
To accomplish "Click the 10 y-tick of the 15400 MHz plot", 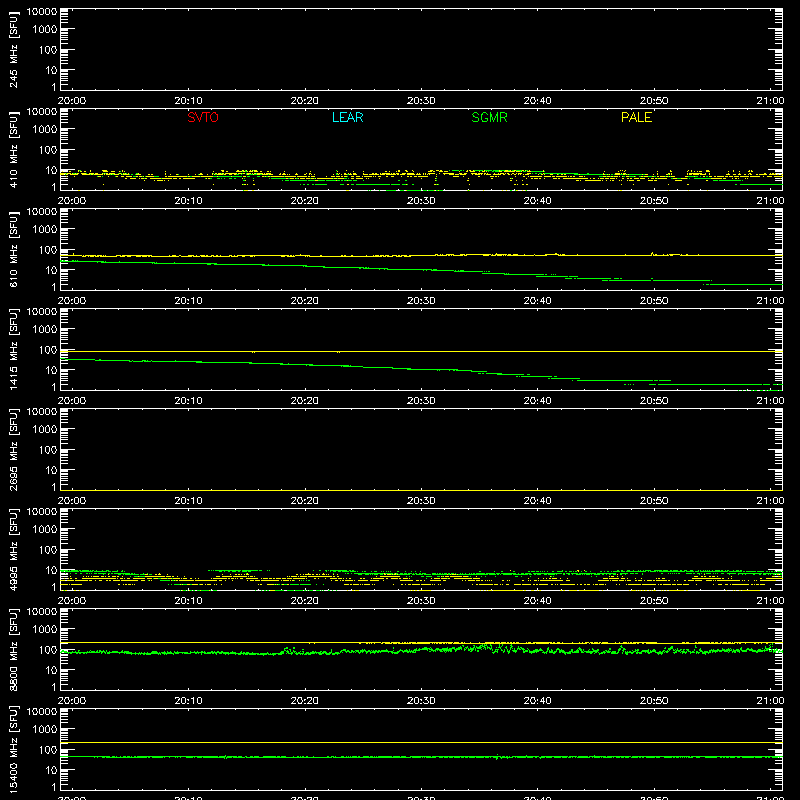I will tap(51, 770).
